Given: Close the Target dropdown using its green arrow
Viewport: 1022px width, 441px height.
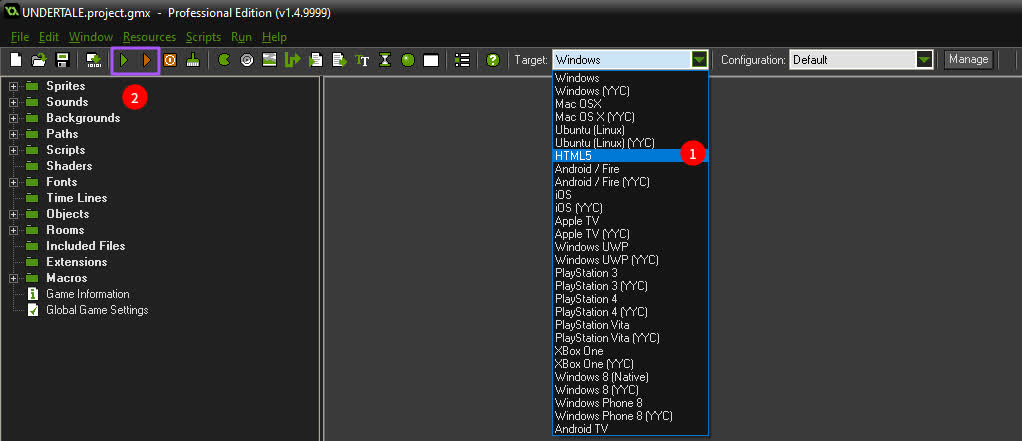Looking at the screenshot, I should click(699, 60).
